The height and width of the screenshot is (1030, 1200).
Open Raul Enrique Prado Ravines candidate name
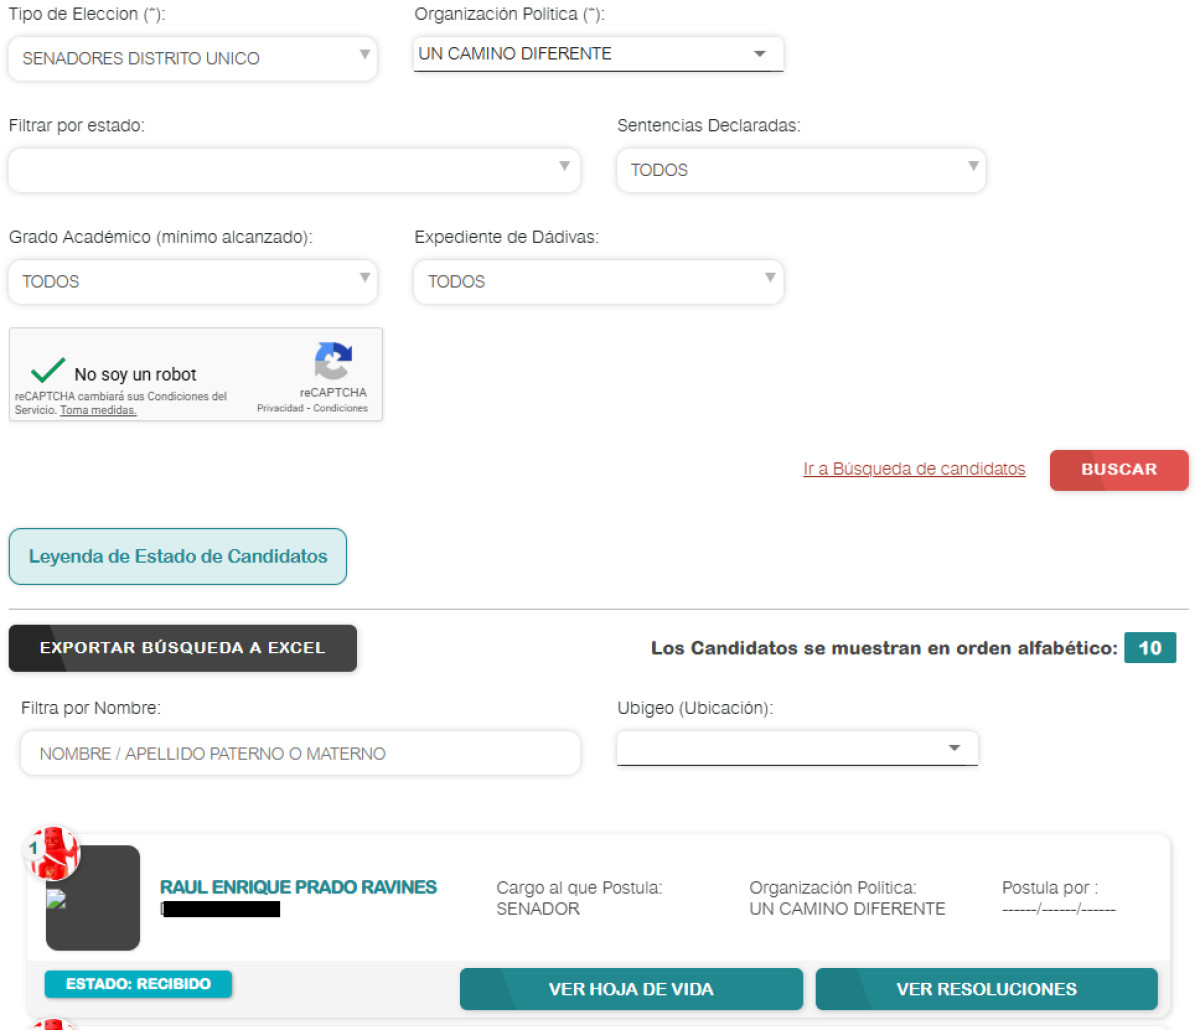[x=298, y=887]
